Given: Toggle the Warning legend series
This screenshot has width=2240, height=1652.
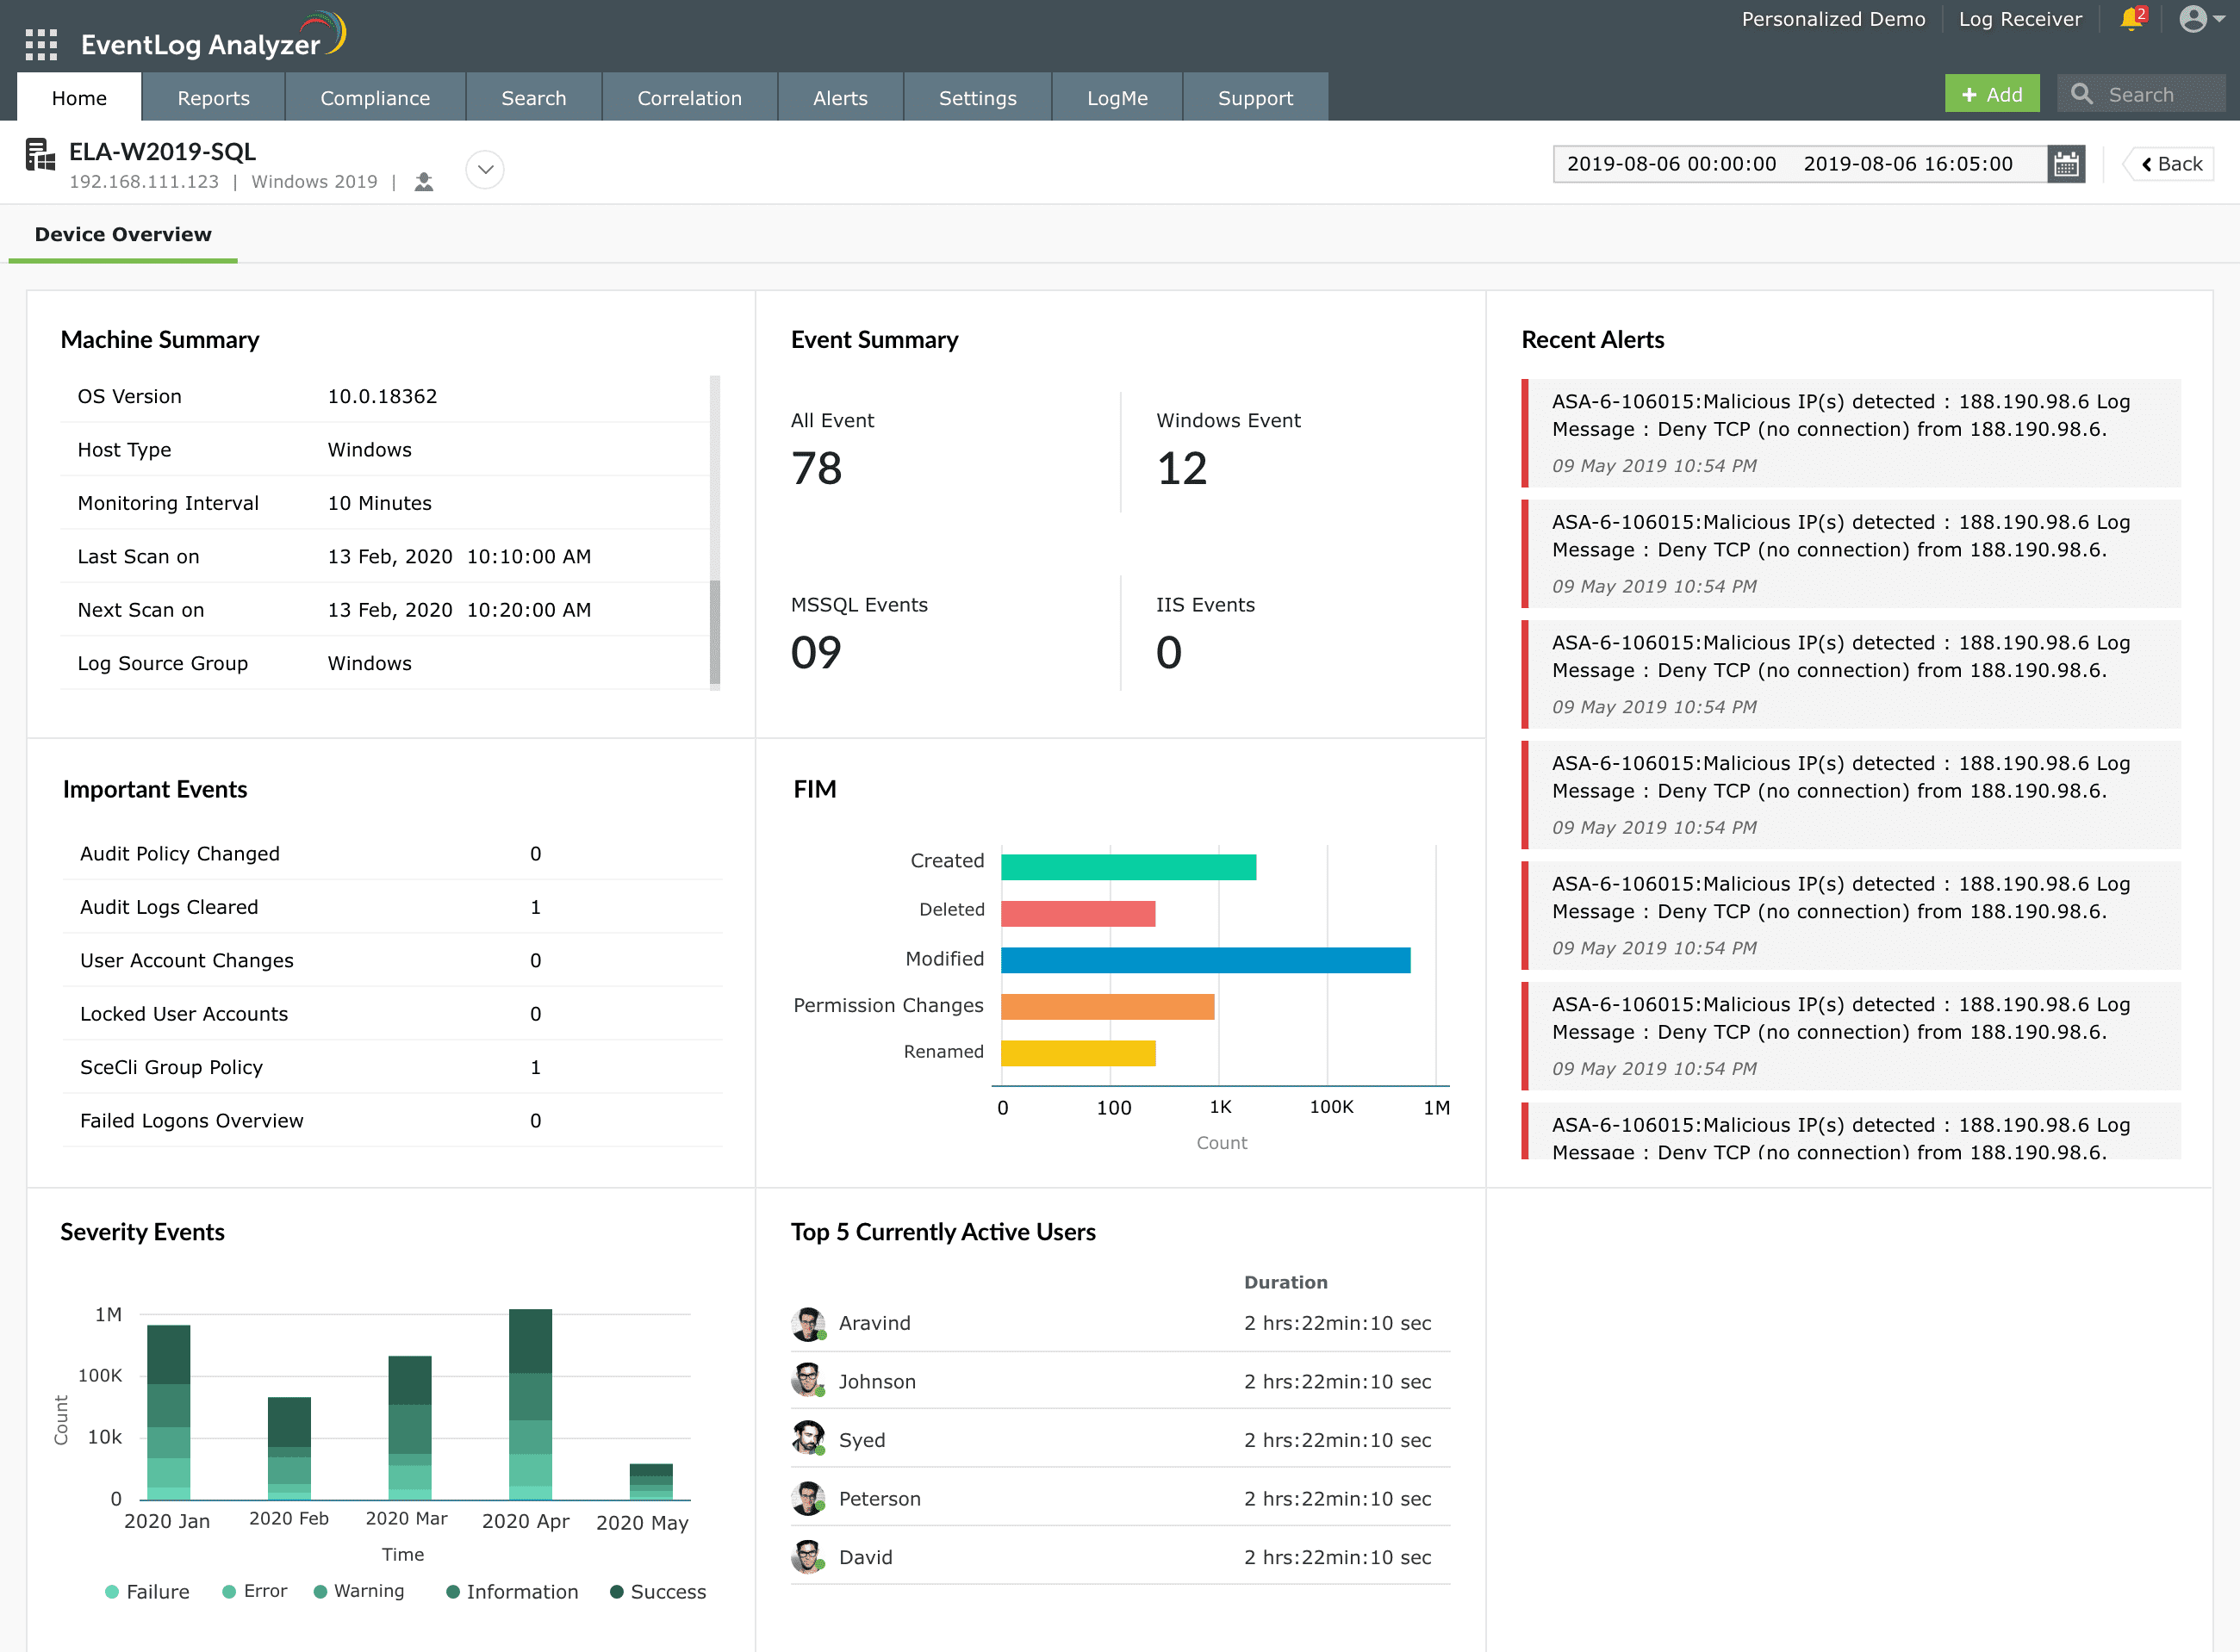Looking at the screenshot, I should [x=358, y=1591].
